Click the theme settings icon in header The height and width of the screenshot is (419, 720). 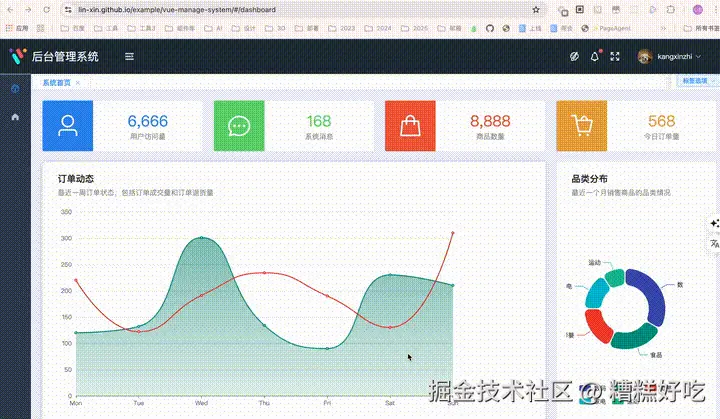pyautogui.click(x=574, y=57)
